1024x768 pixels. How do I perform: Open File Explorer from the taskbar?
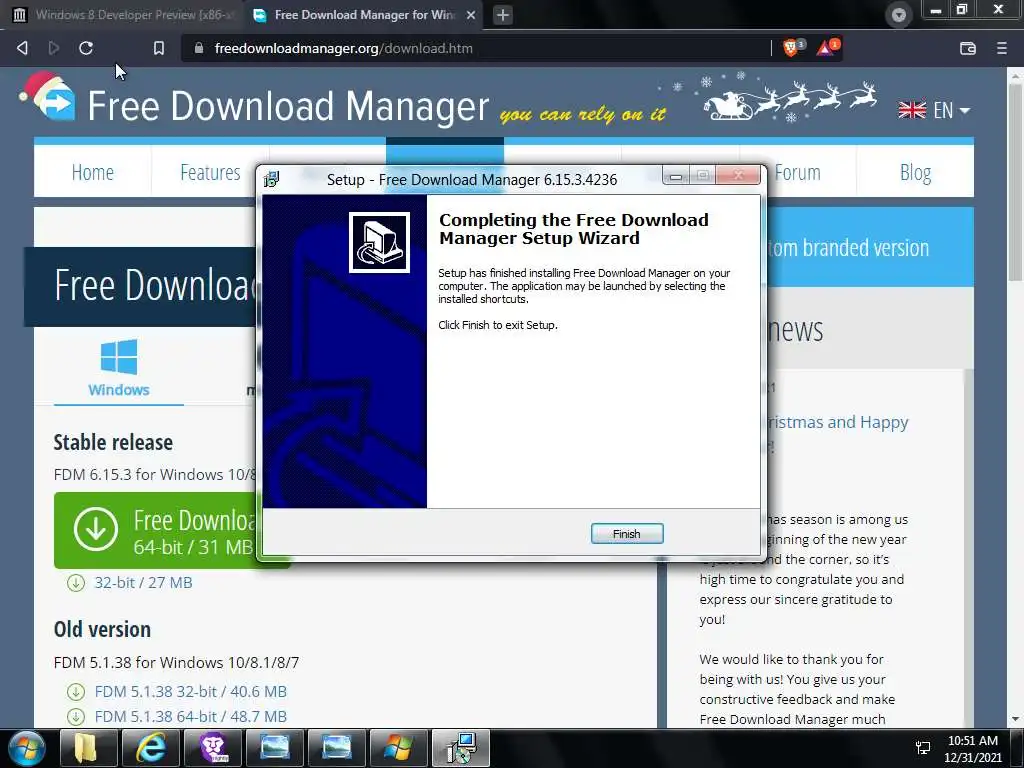tap(88, 748)
